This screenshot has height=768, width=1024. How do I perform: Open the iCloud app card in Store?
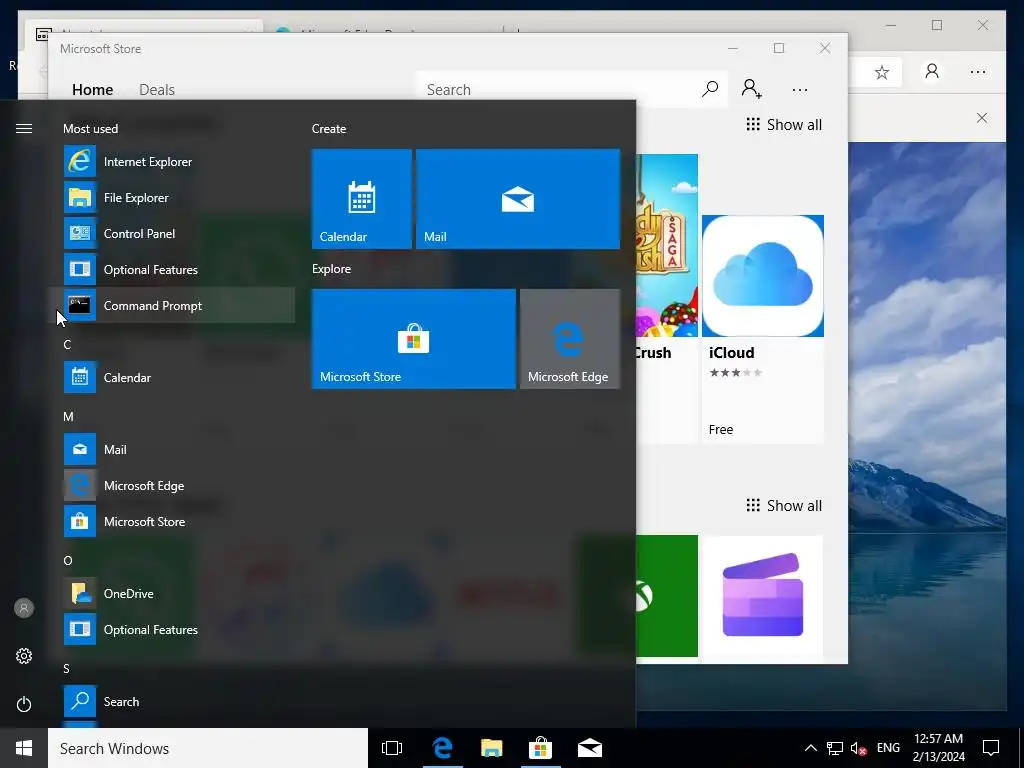[x=763, y=330]
